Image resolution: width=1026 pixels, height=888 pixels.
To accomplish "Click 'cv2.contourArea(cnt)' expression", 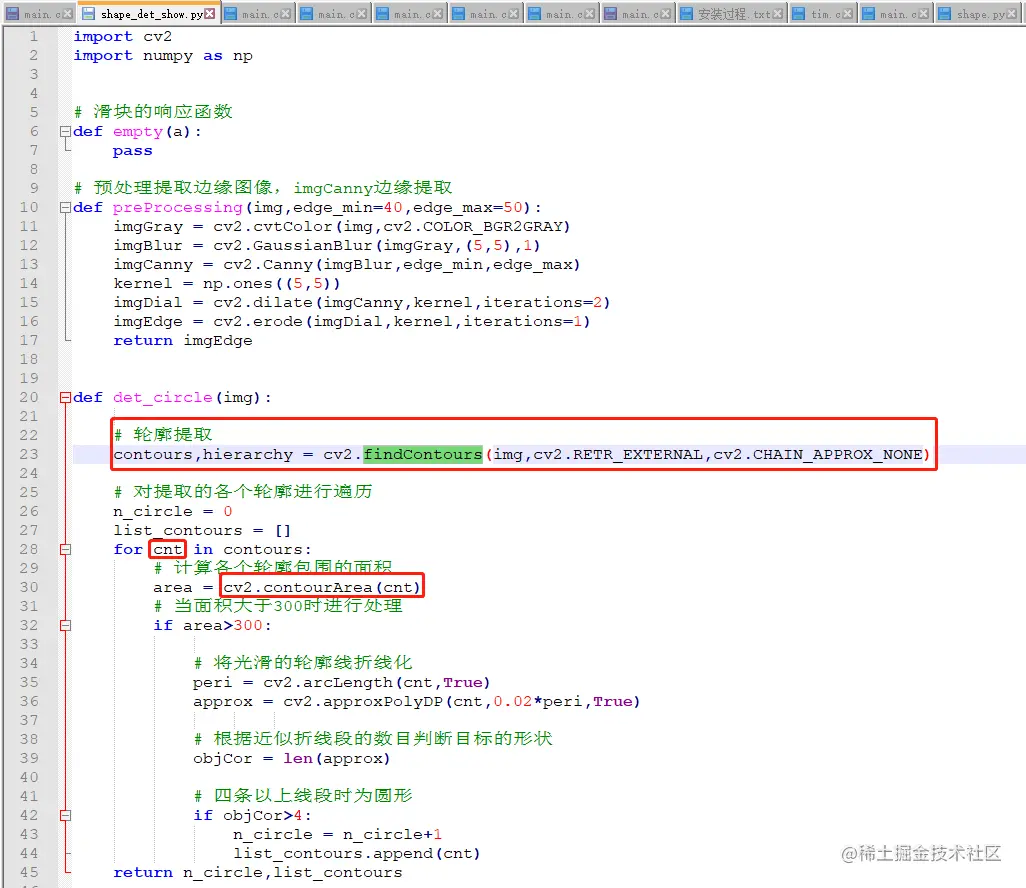I will click(322, 587).
